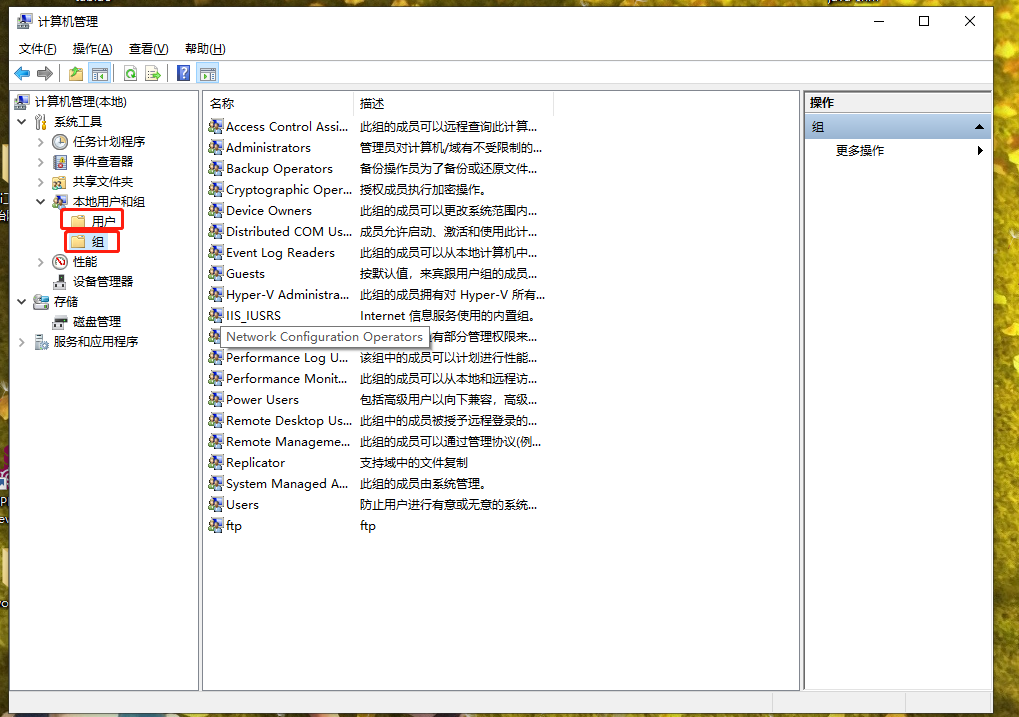Image resolution: width=1019 pixels, height=717 pixels.
Task: Click the Computer Management title bar icon
Action: 24,21
